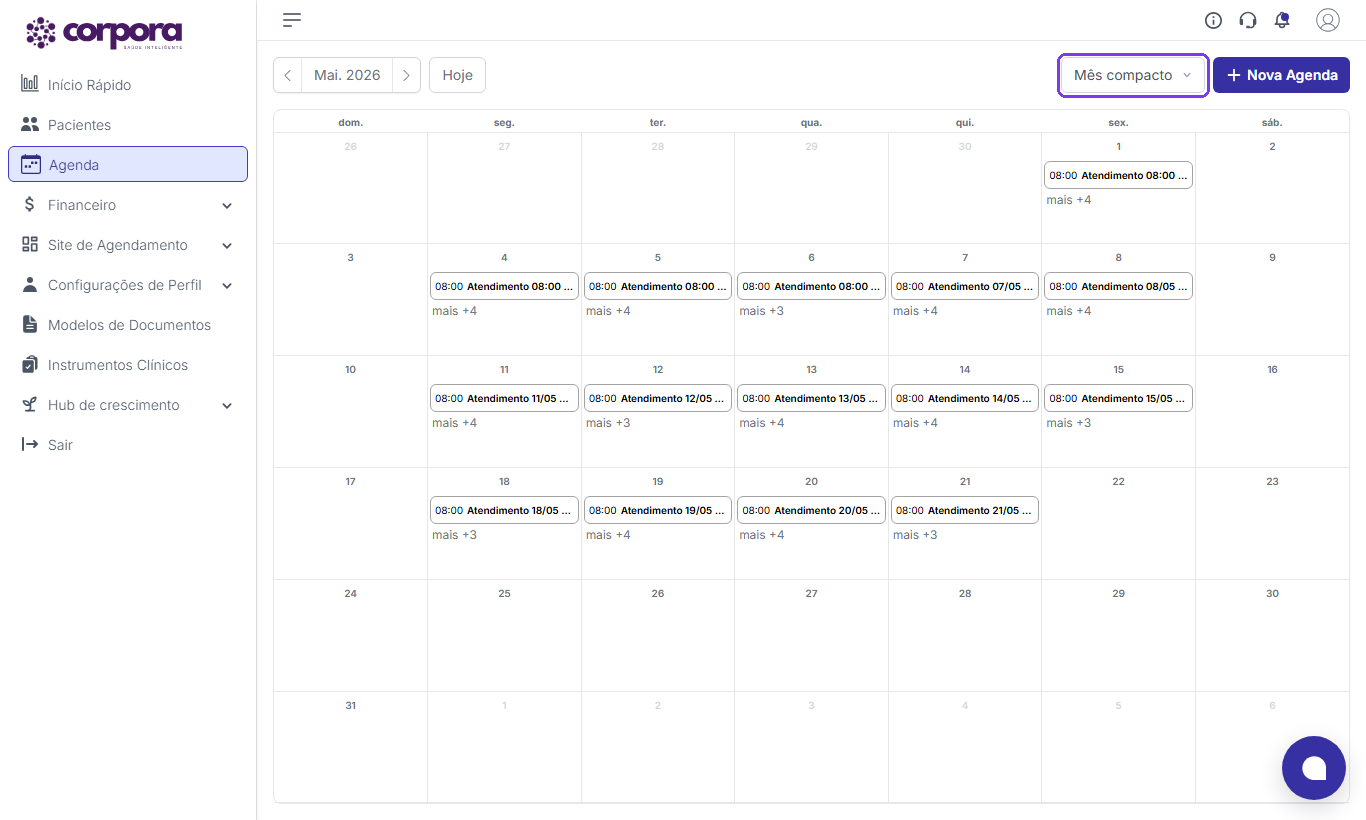Click the Pacientes people icon
The height and width of the screenshot is (820, 1366).
coord(30,125)
